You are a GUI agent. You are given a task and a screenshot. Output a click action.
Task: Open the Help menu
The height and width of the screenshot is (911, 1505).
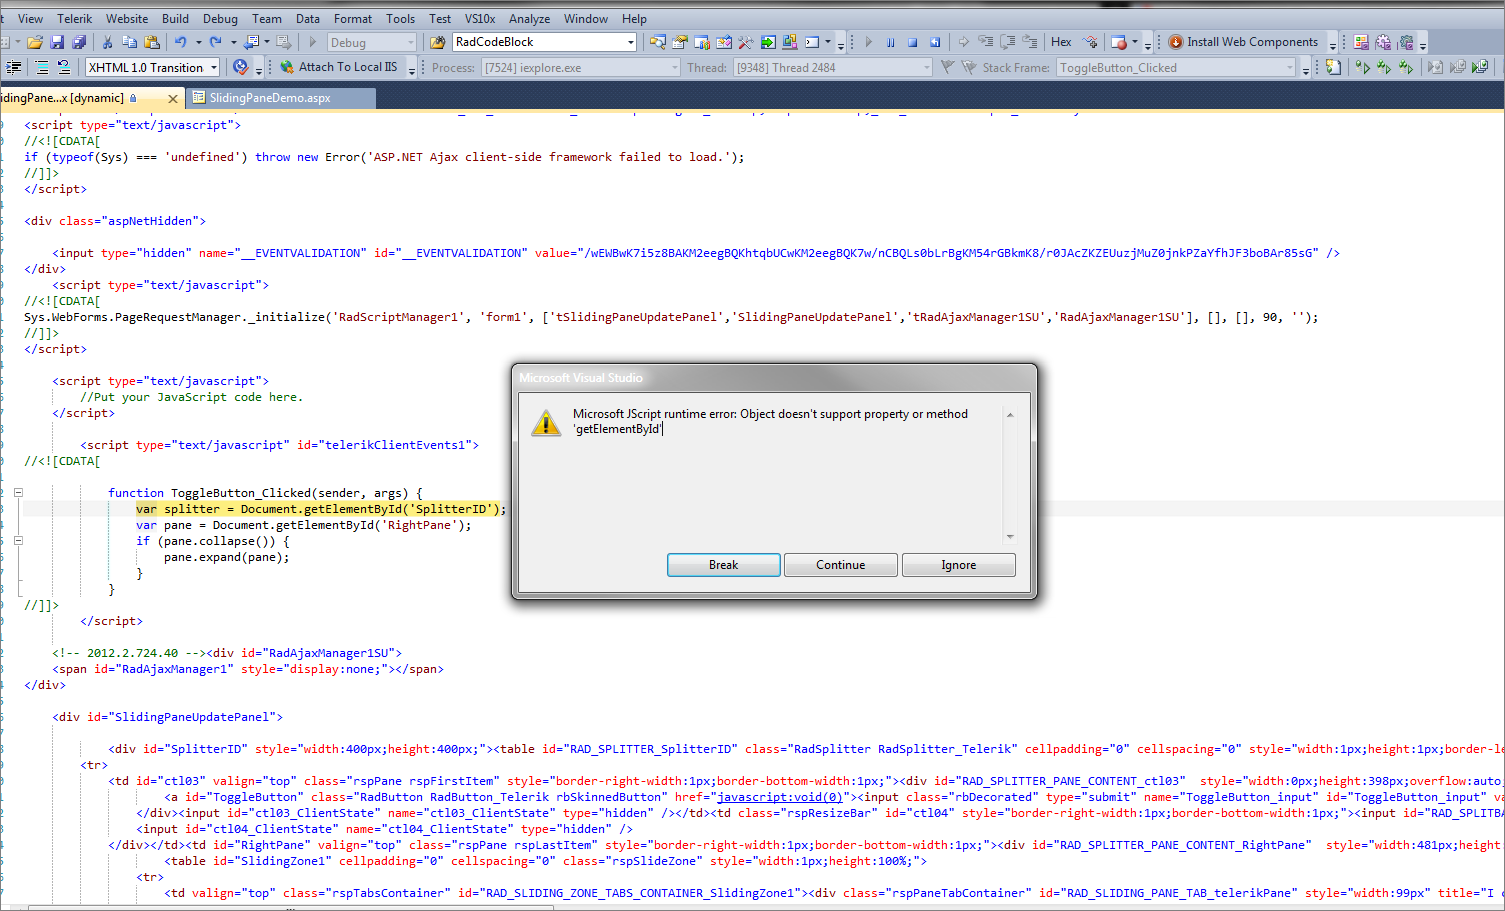634,18
